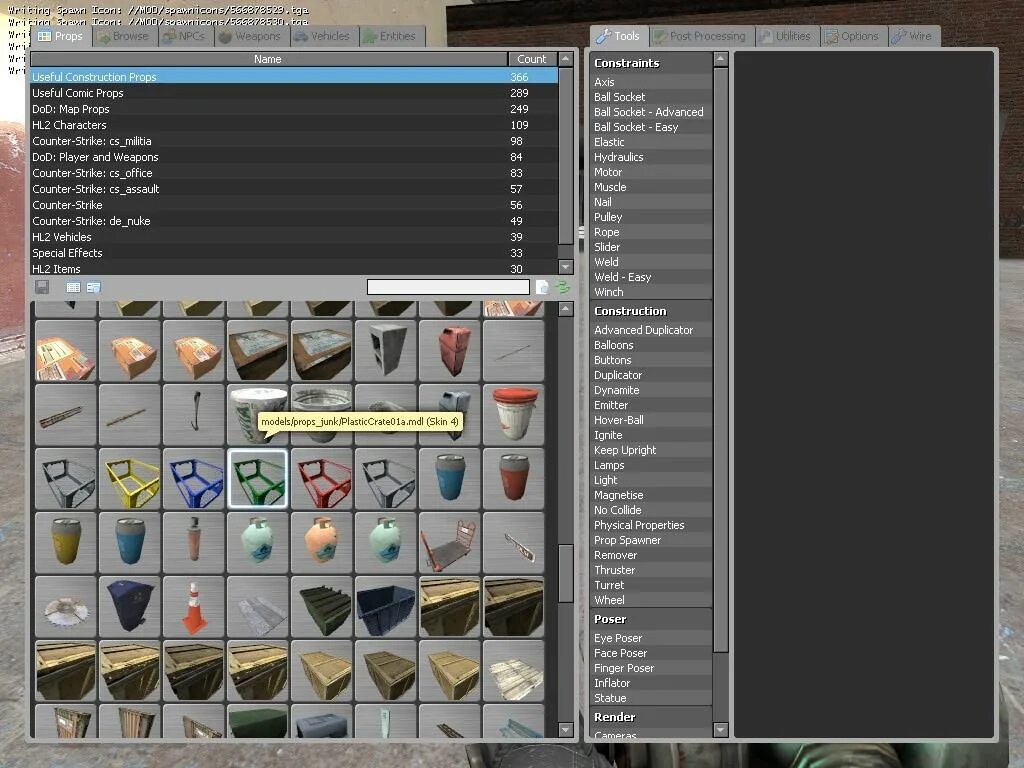
Task: Switch to list view icon
Action: click(73, 287)
